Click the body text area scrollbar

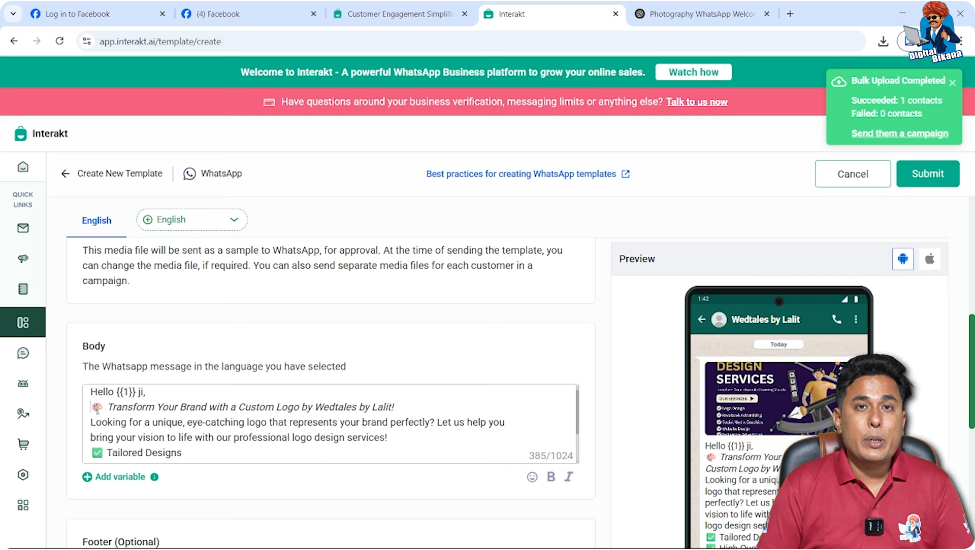click(577, 411)
